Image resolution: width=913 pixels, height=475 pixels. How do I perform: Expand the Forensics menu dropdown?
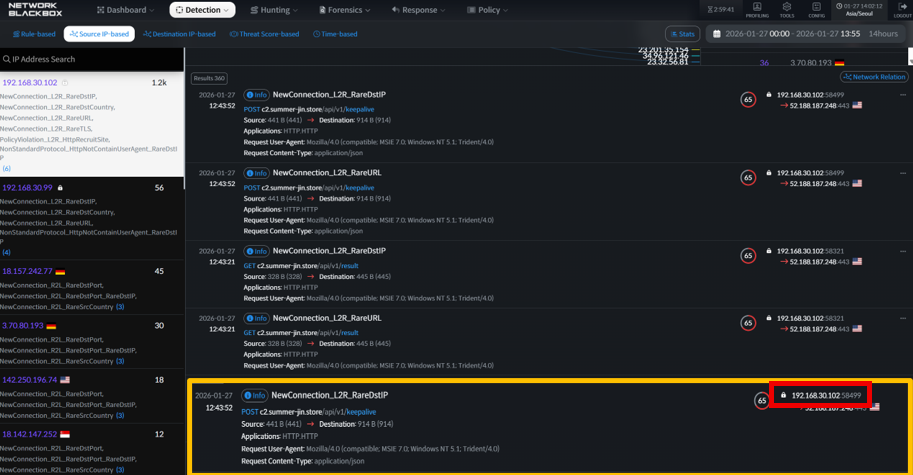pyautogui.click(x=344, y=10)
